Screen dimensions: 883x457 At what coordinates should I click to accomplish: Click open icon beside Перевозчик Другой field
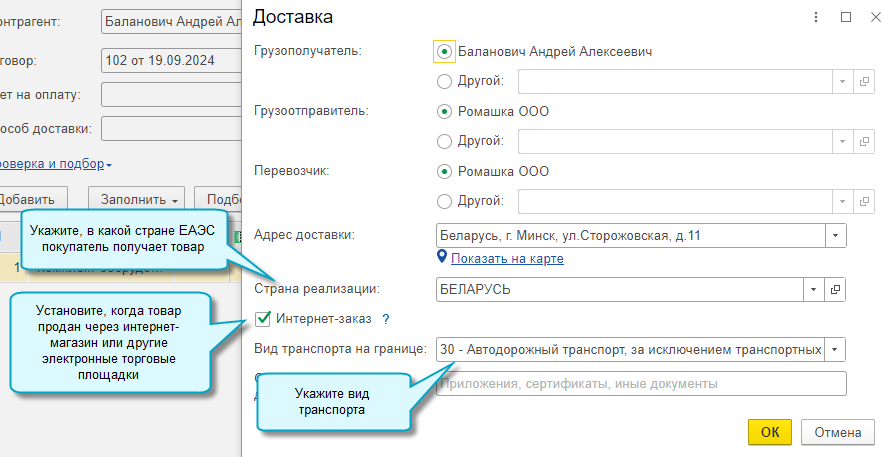pyautogui.click(x=863, y=201)
